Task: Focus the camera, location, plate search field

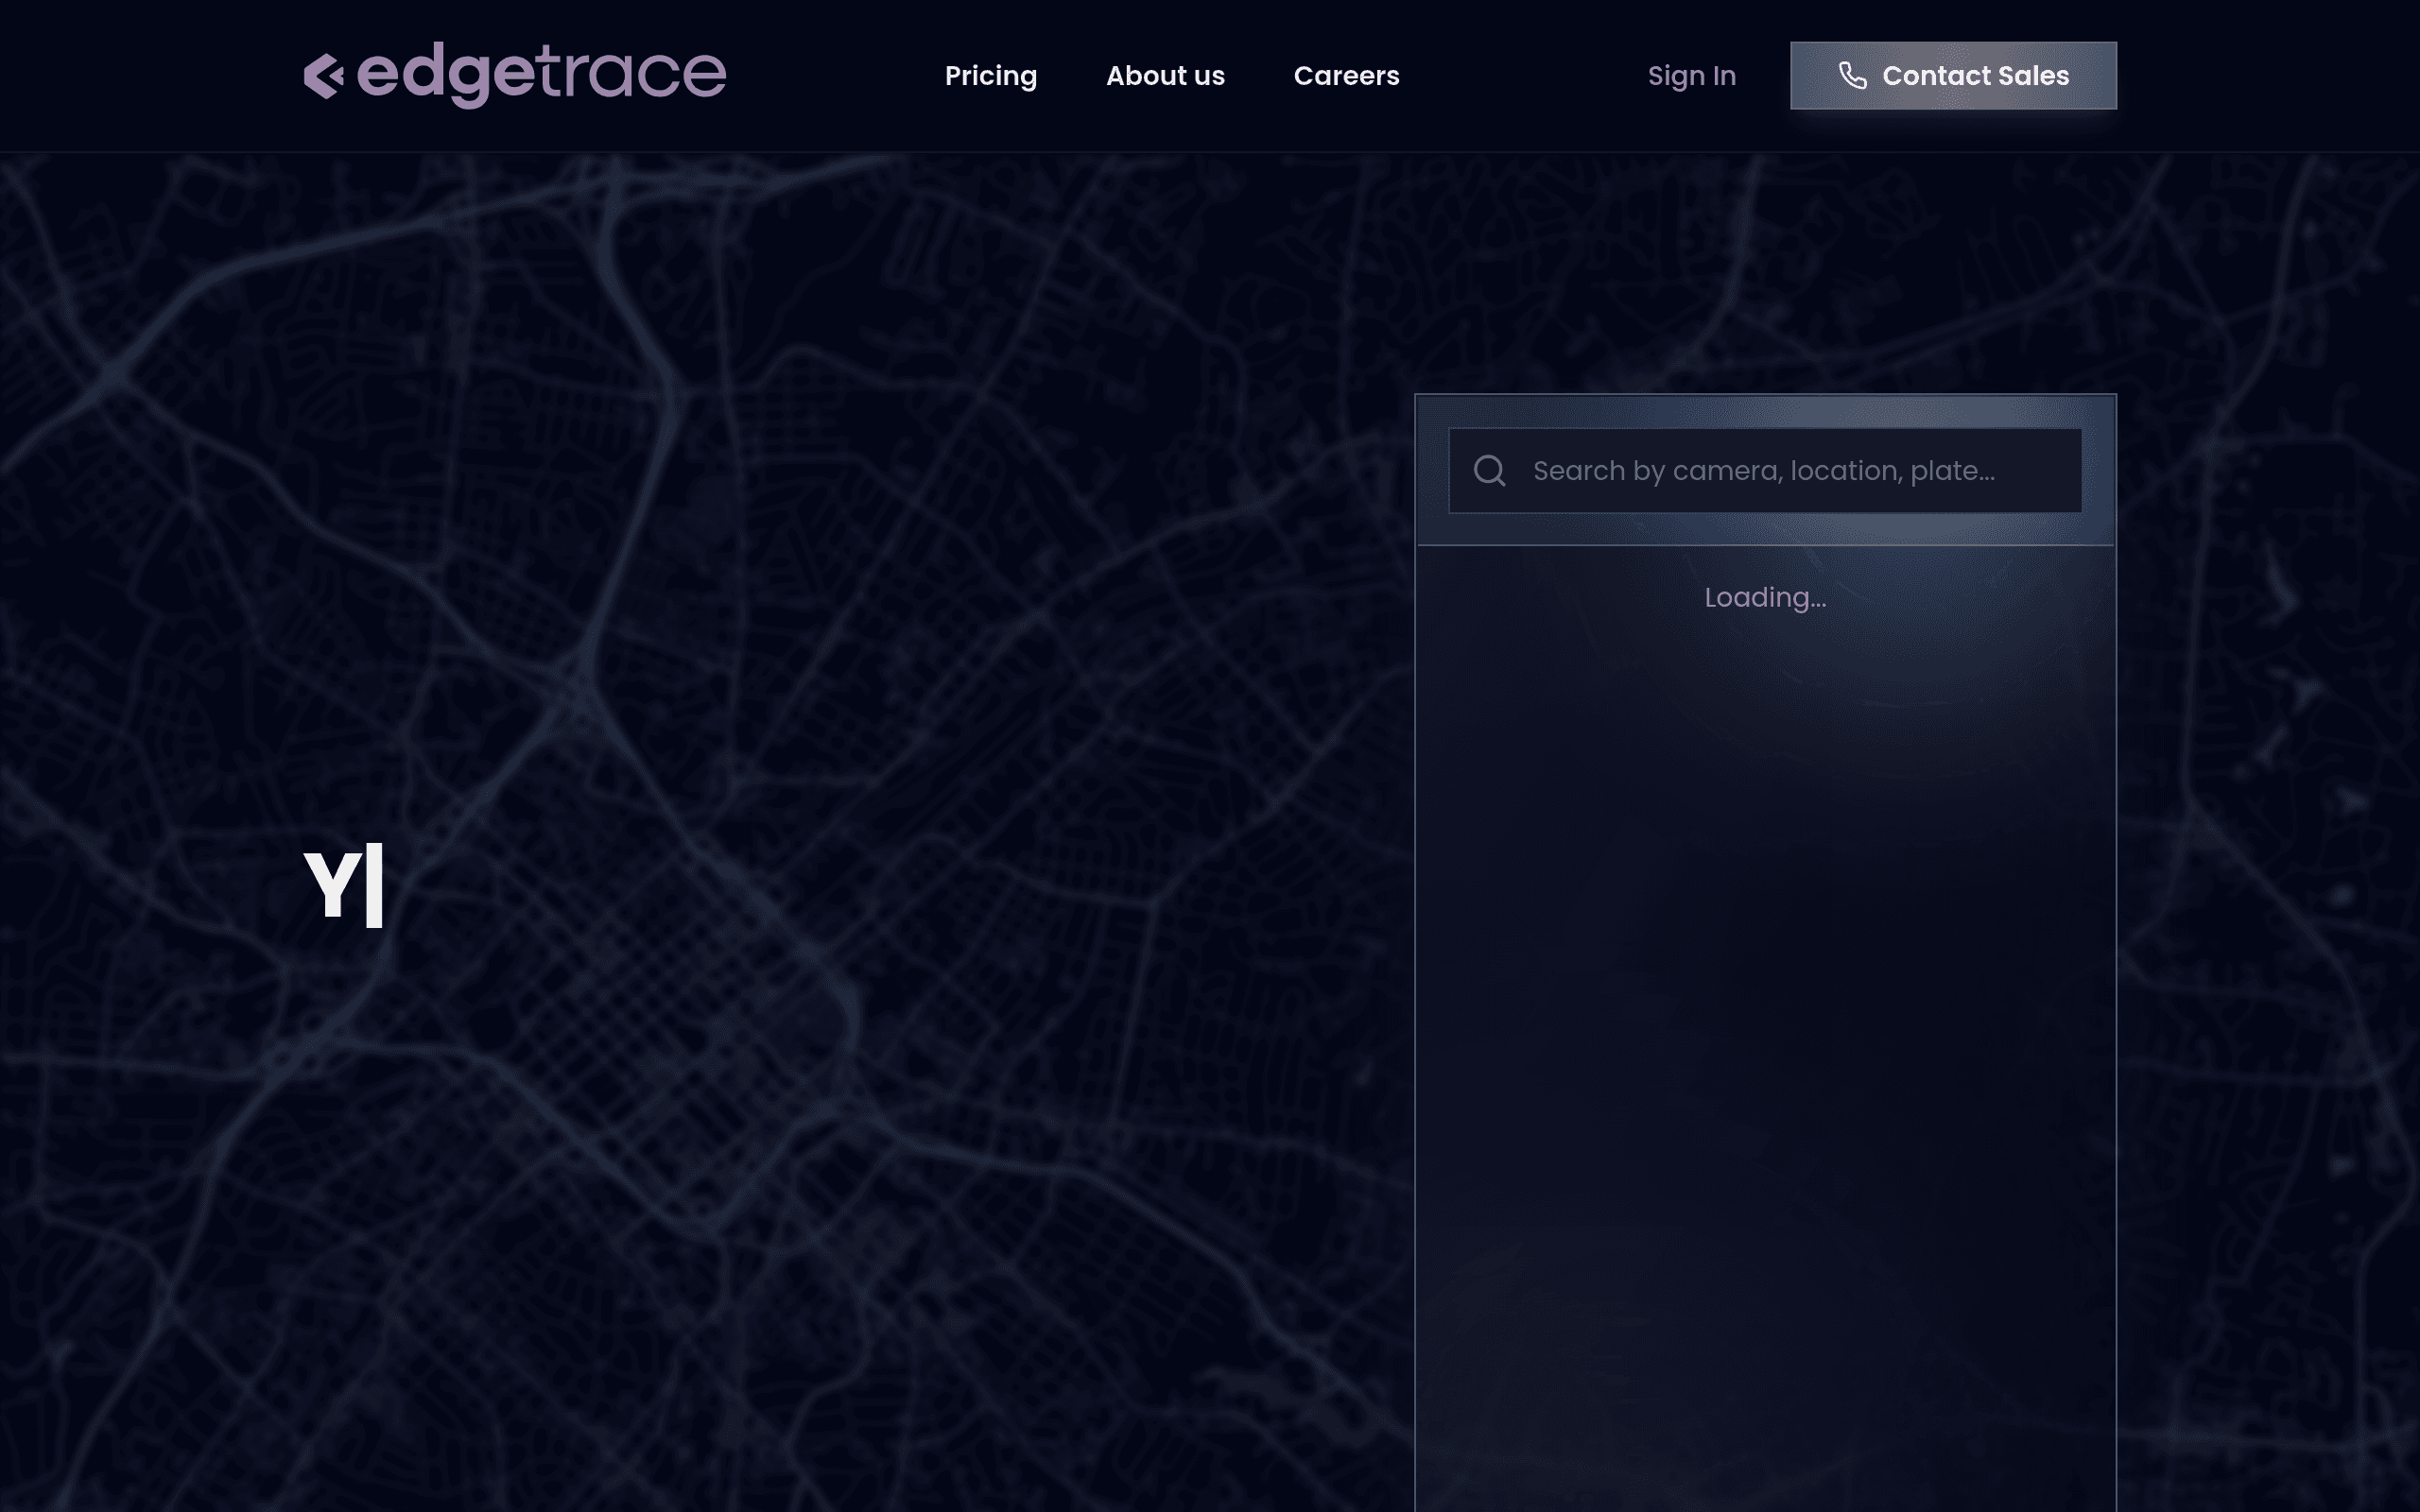Action: 1765,470
